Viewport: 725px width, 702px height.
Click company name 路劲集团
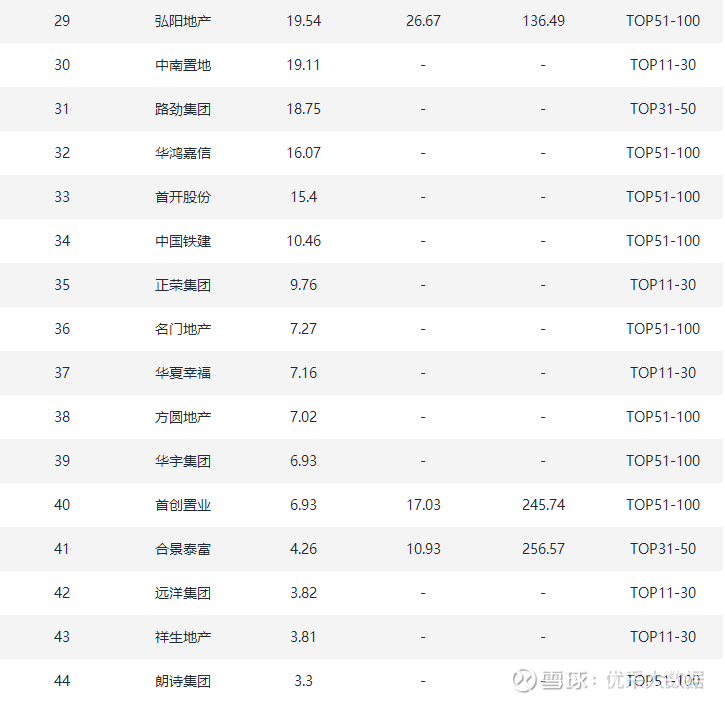tap(183, 109)
